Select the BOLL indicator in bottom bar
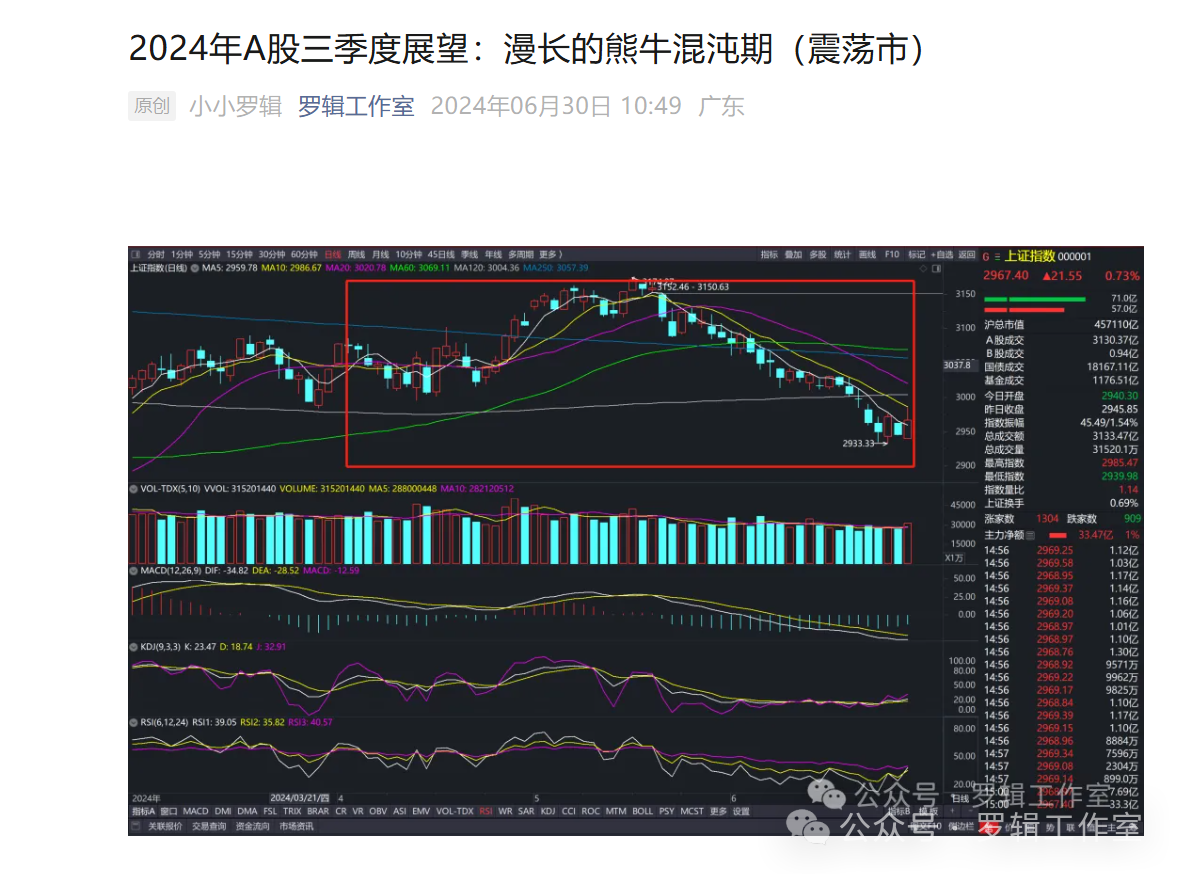The image size is (1180, 874). pyautogui.click(x=643, y=812)
